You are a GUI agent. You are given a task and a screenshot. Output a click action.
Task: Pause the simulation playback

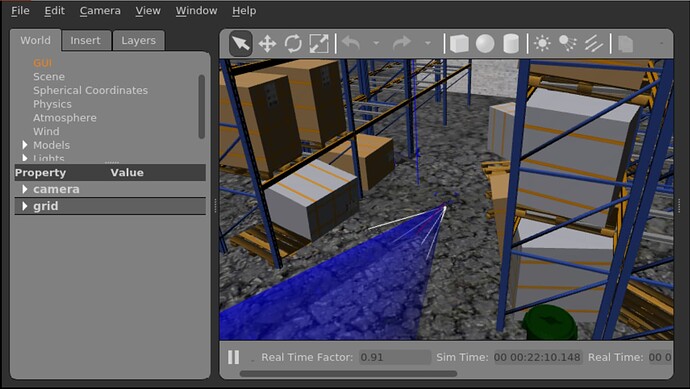234,357
